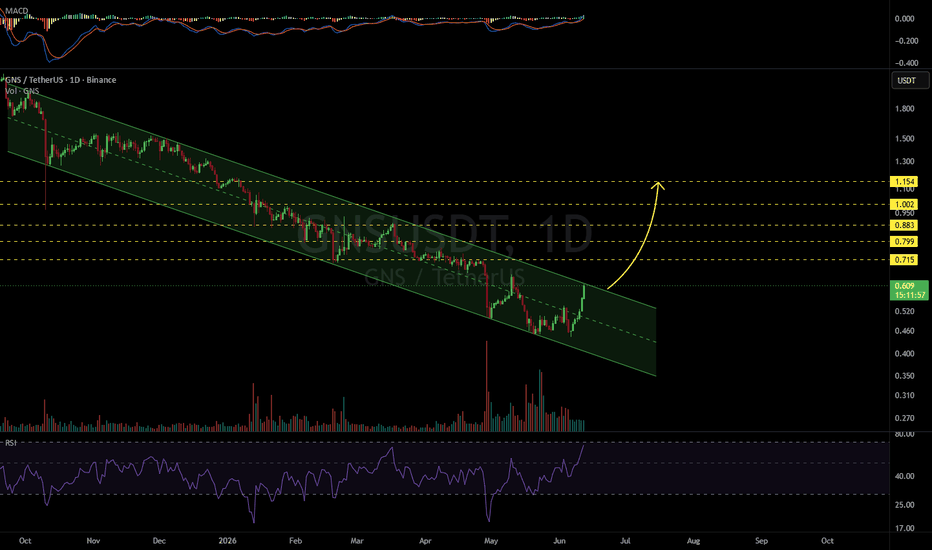This screenshot has width=932, height=550.
Task: Click the Jun date on time axis
Action: [x=559, y=540]
